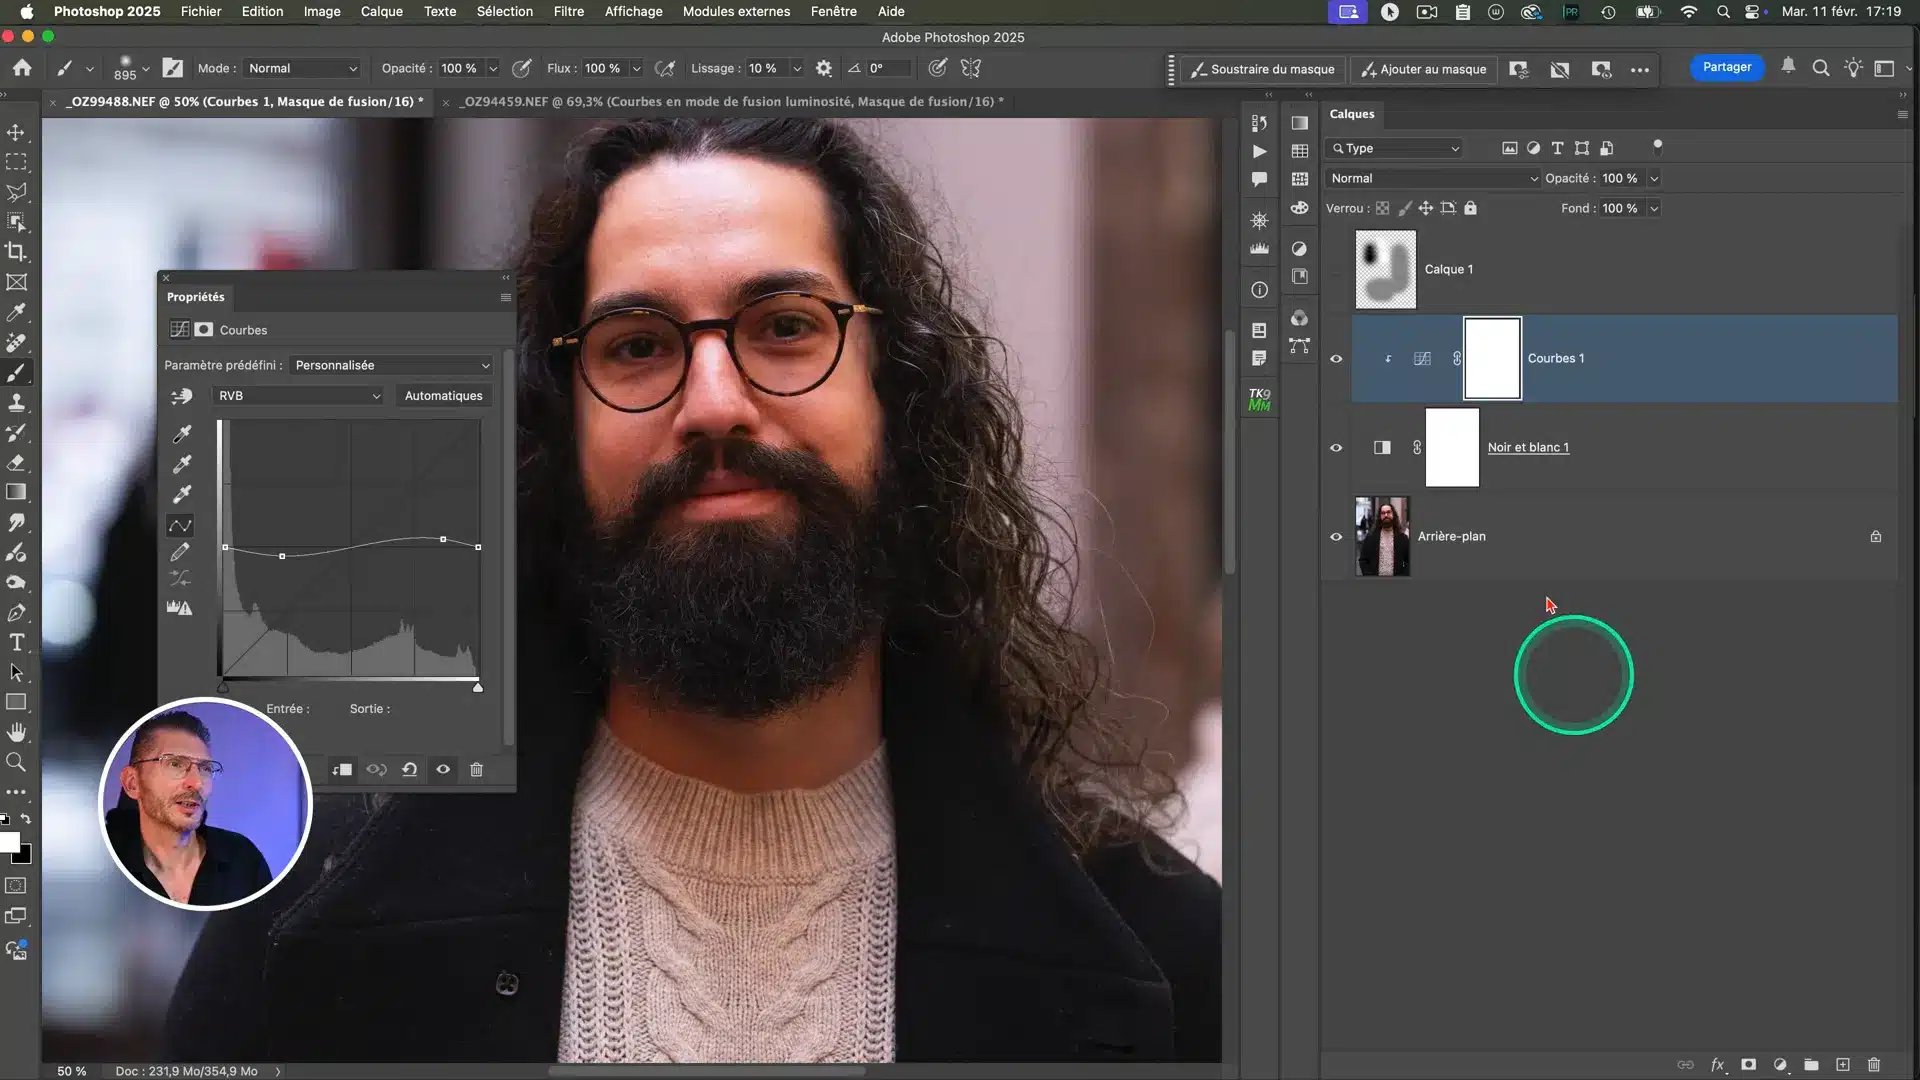
Task: Open the Filtre menu
Action: point(568,11)
